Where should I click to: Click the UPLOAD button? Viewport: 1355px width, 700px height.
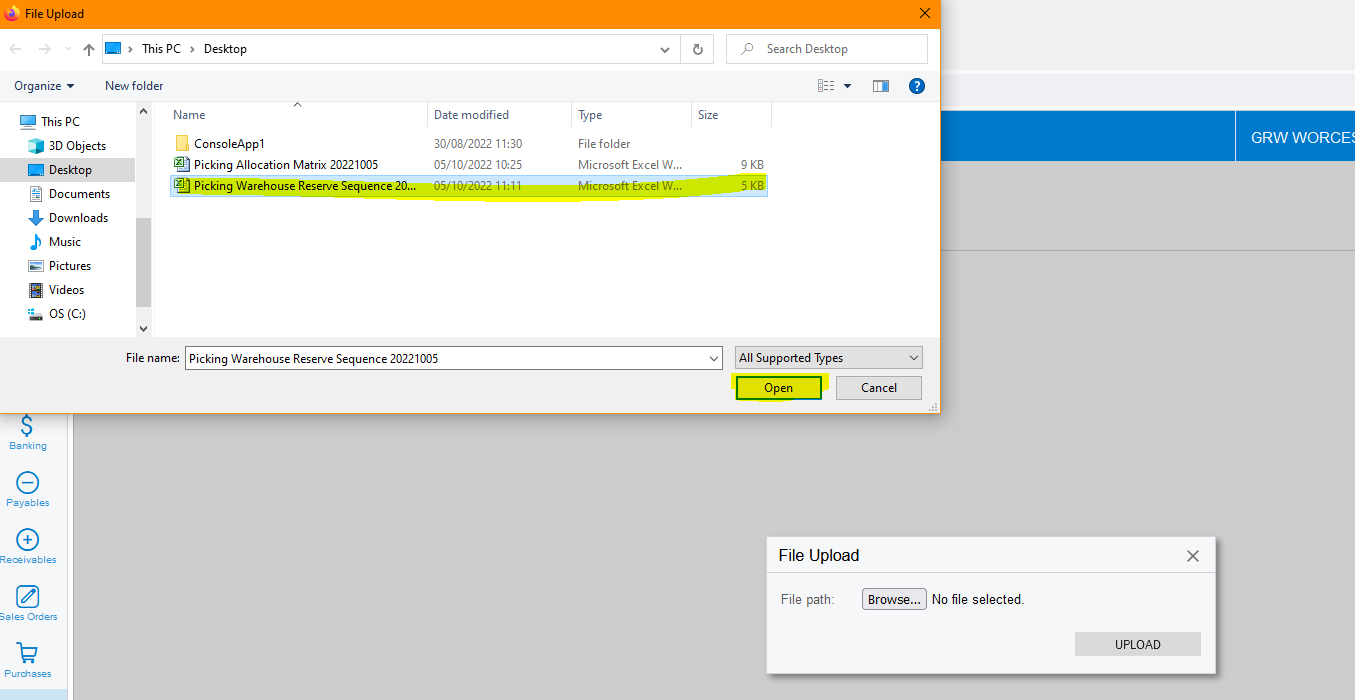pyautogui.click(x=1137, y=645)
